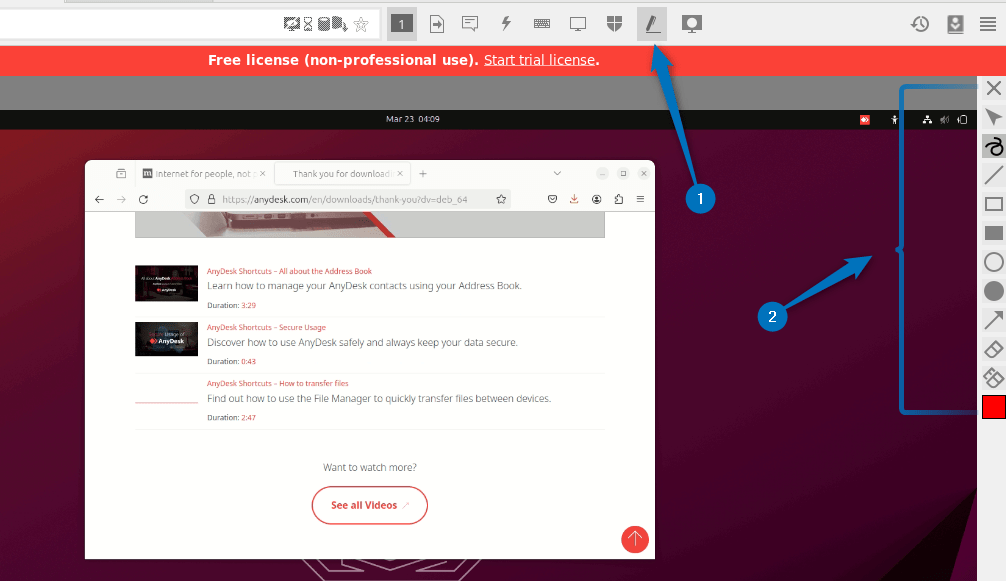Select the monitor 1 display tab
Screen dimensions: 1006x581
(401, 23)
